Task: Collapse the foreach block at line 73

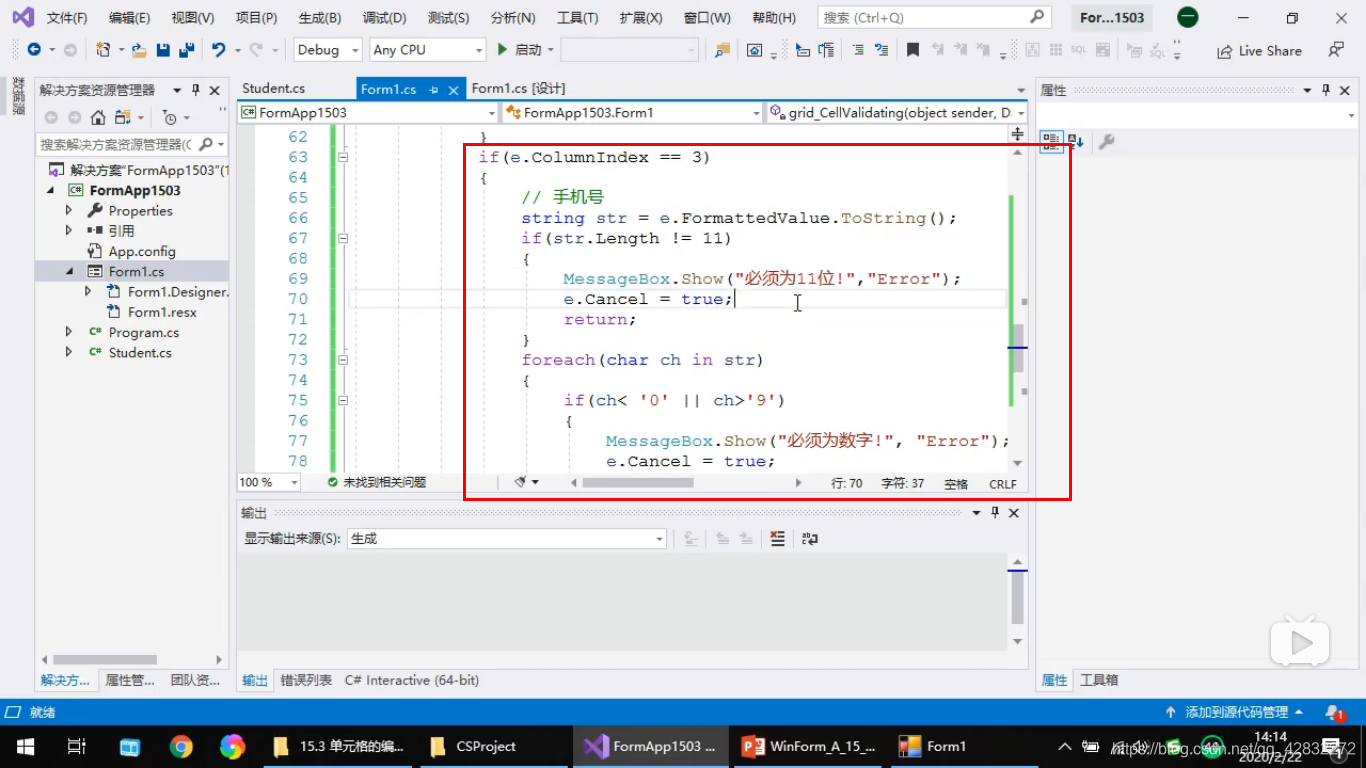Action: (x=343, y=360)
